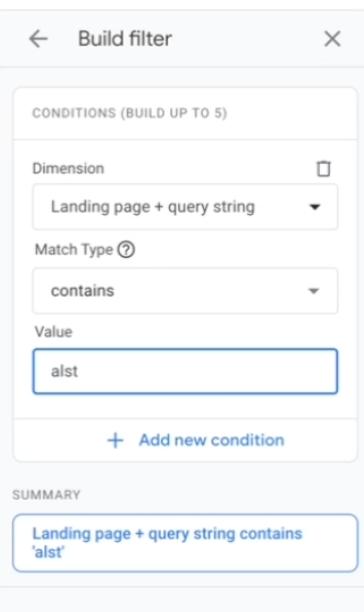Click the 'Match Type' label text

(74, 249)
